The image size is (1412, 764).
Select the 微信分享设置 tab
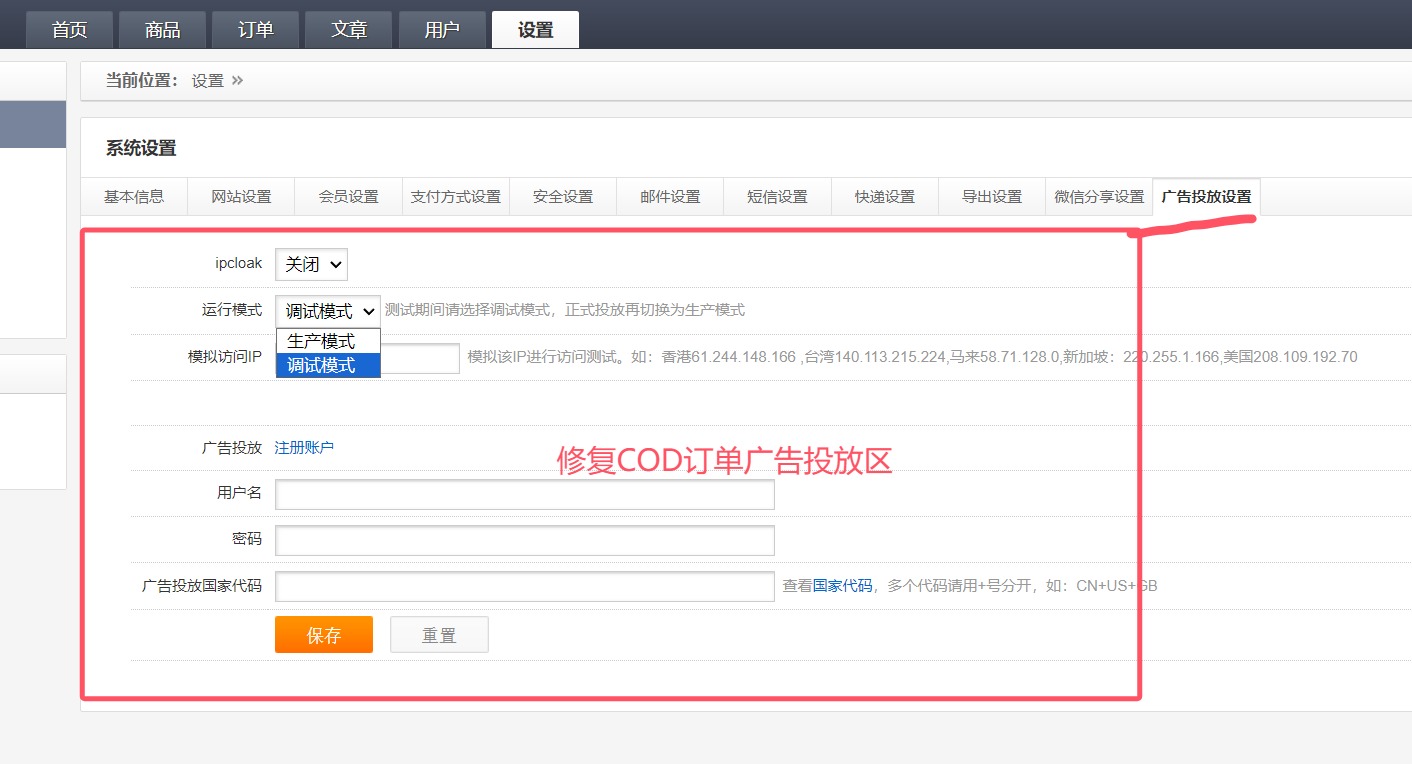click(x=1099, y=197)
